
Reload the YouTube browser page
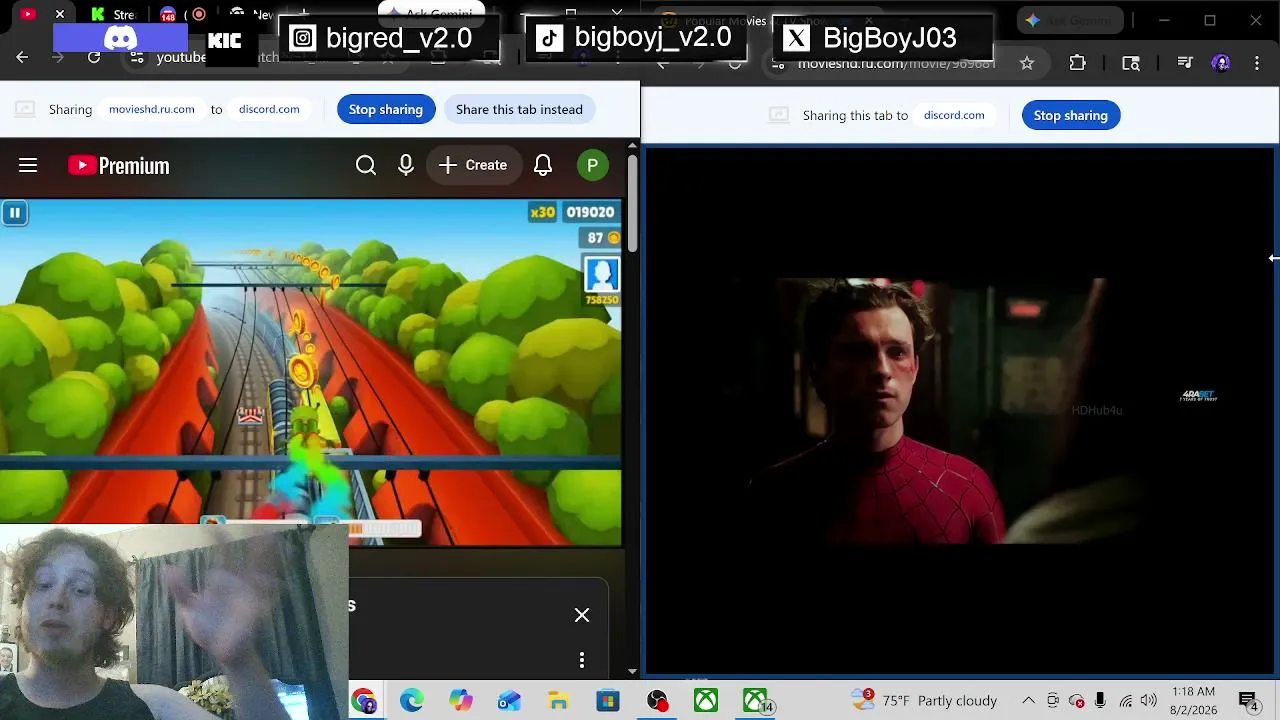click(94, 58)
